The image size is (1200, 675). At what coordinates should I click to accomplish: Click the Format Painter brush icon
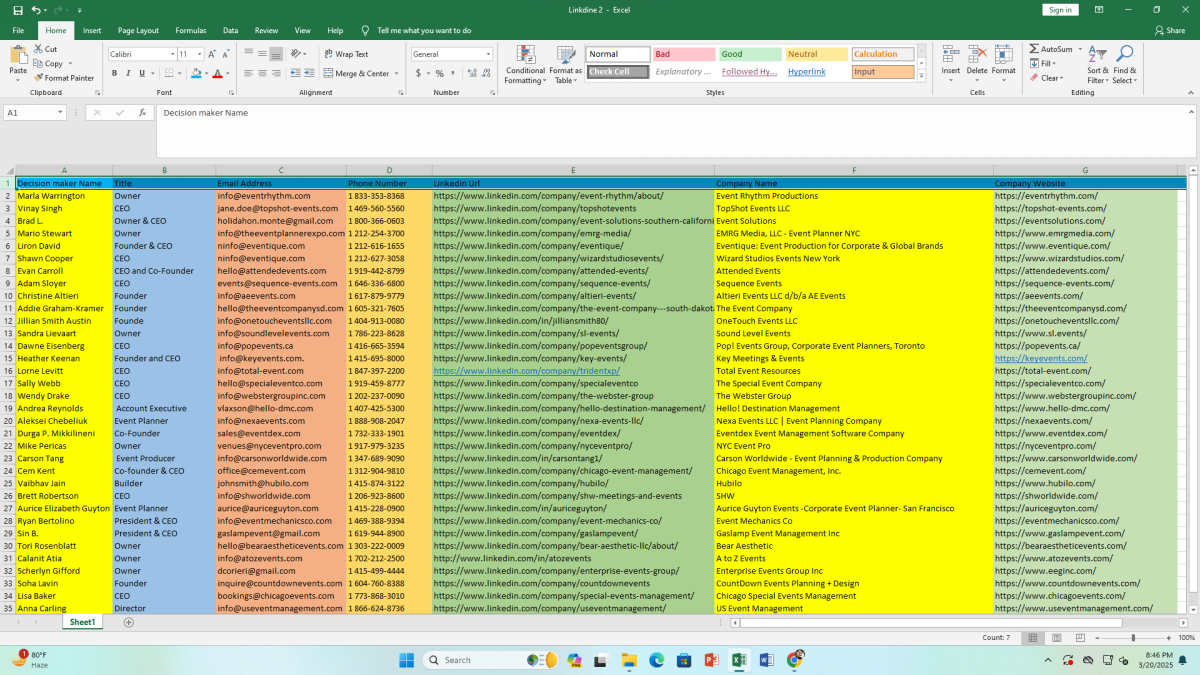click(38, 78)
